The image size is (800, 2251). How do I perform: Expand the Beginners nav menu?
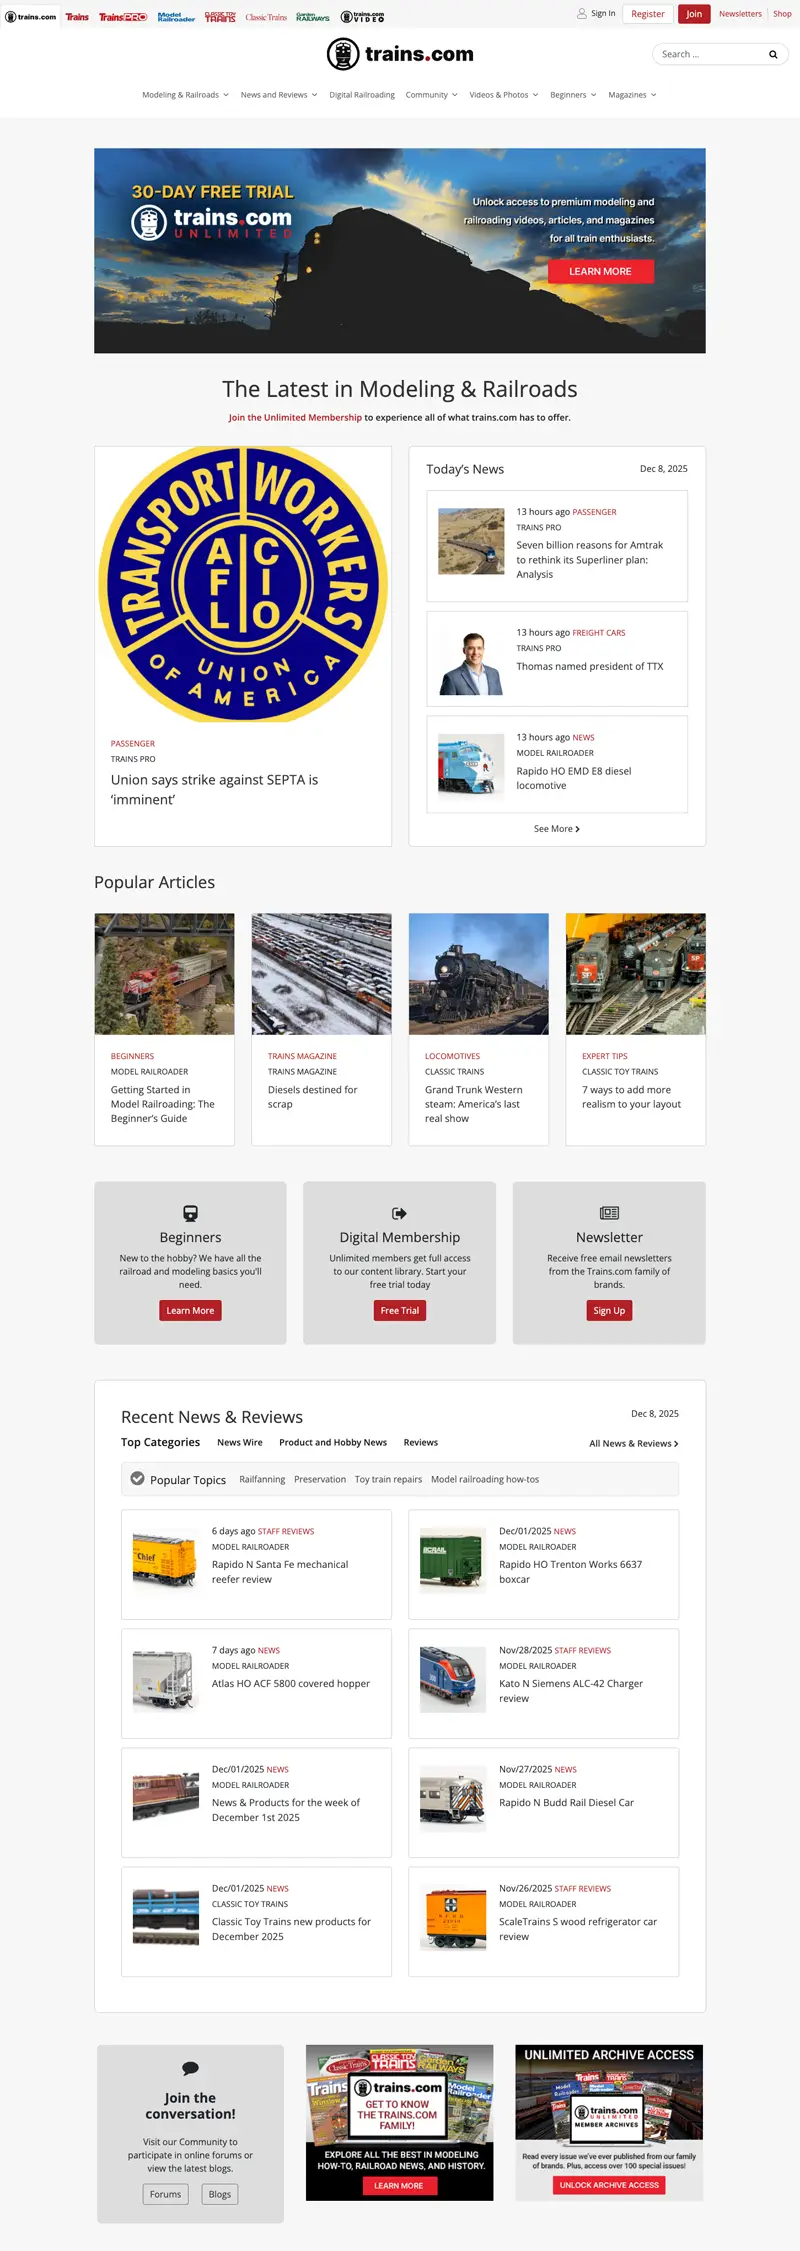click(x=573, y=95)
